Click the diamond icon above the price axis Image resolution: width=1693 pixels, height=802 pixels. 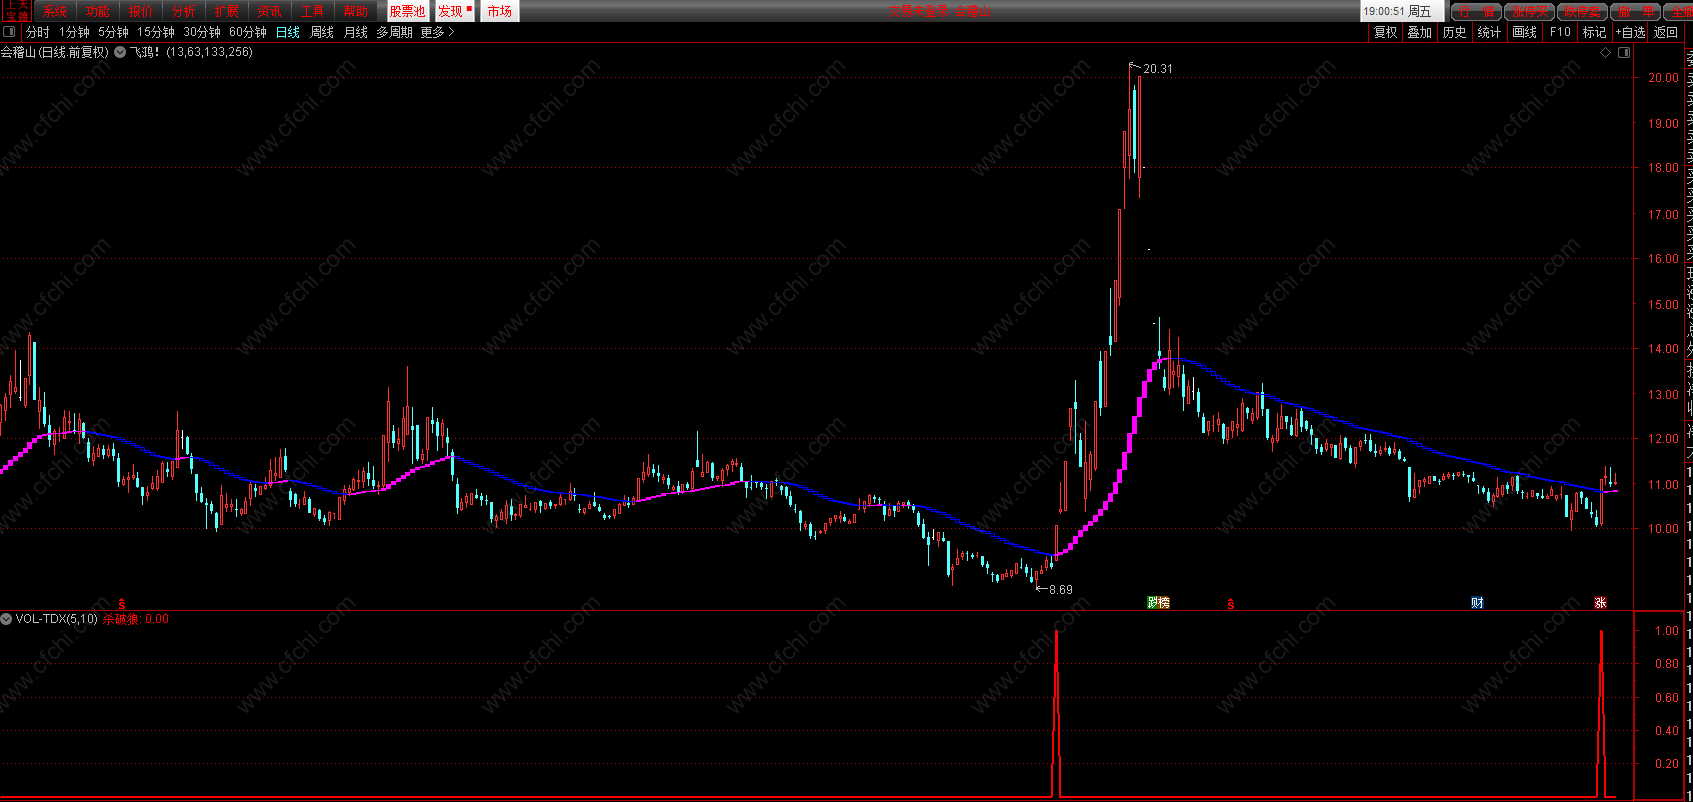tap(1606, 52)
